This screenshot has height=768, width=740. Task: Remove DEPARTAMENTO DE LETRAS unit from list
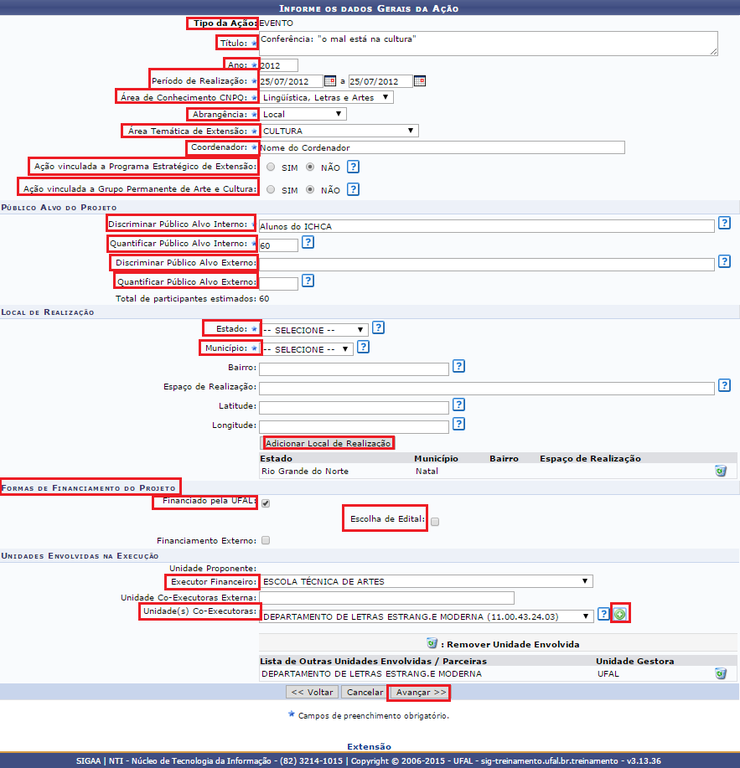point(720,674)
